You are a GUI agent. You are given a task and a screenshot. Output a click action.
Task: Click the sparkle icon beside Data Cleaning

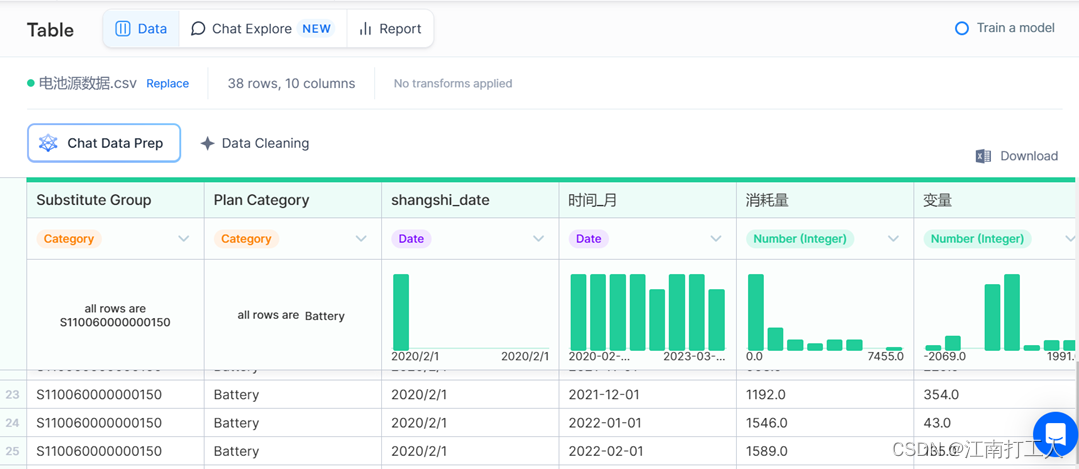207,143
